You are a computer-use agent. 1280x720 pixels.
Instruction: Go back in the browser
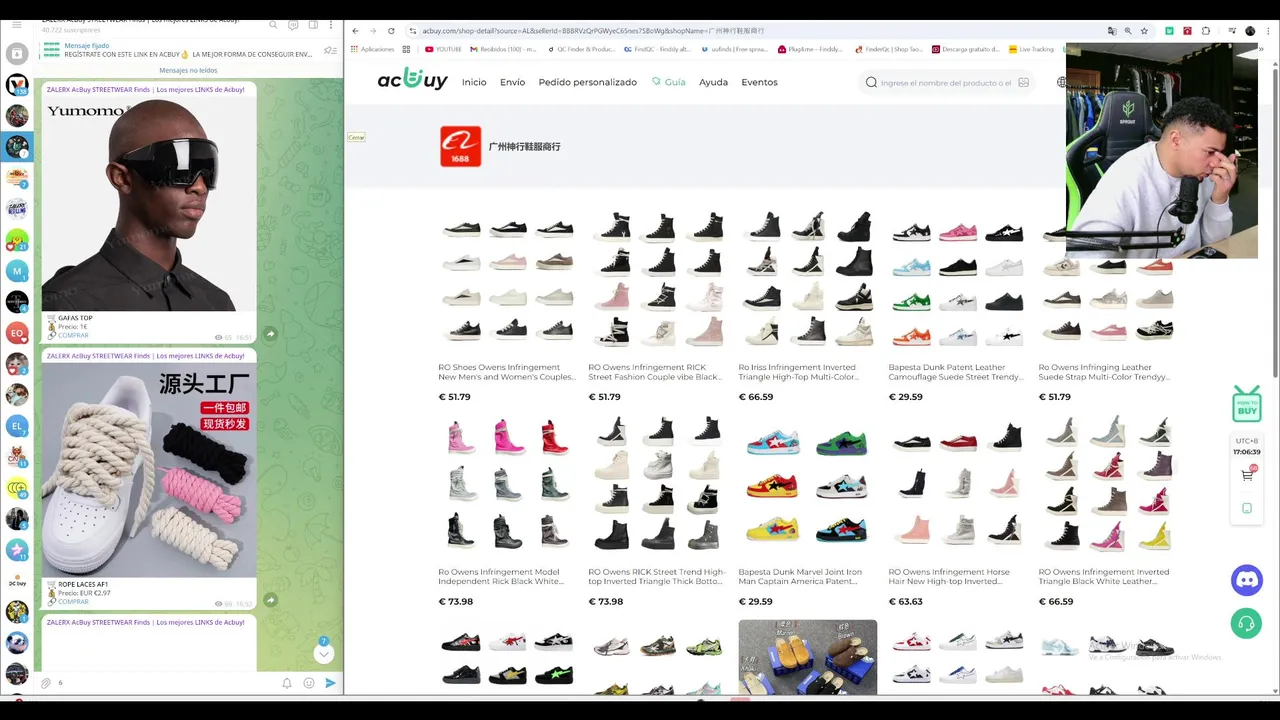pos(355,31)
